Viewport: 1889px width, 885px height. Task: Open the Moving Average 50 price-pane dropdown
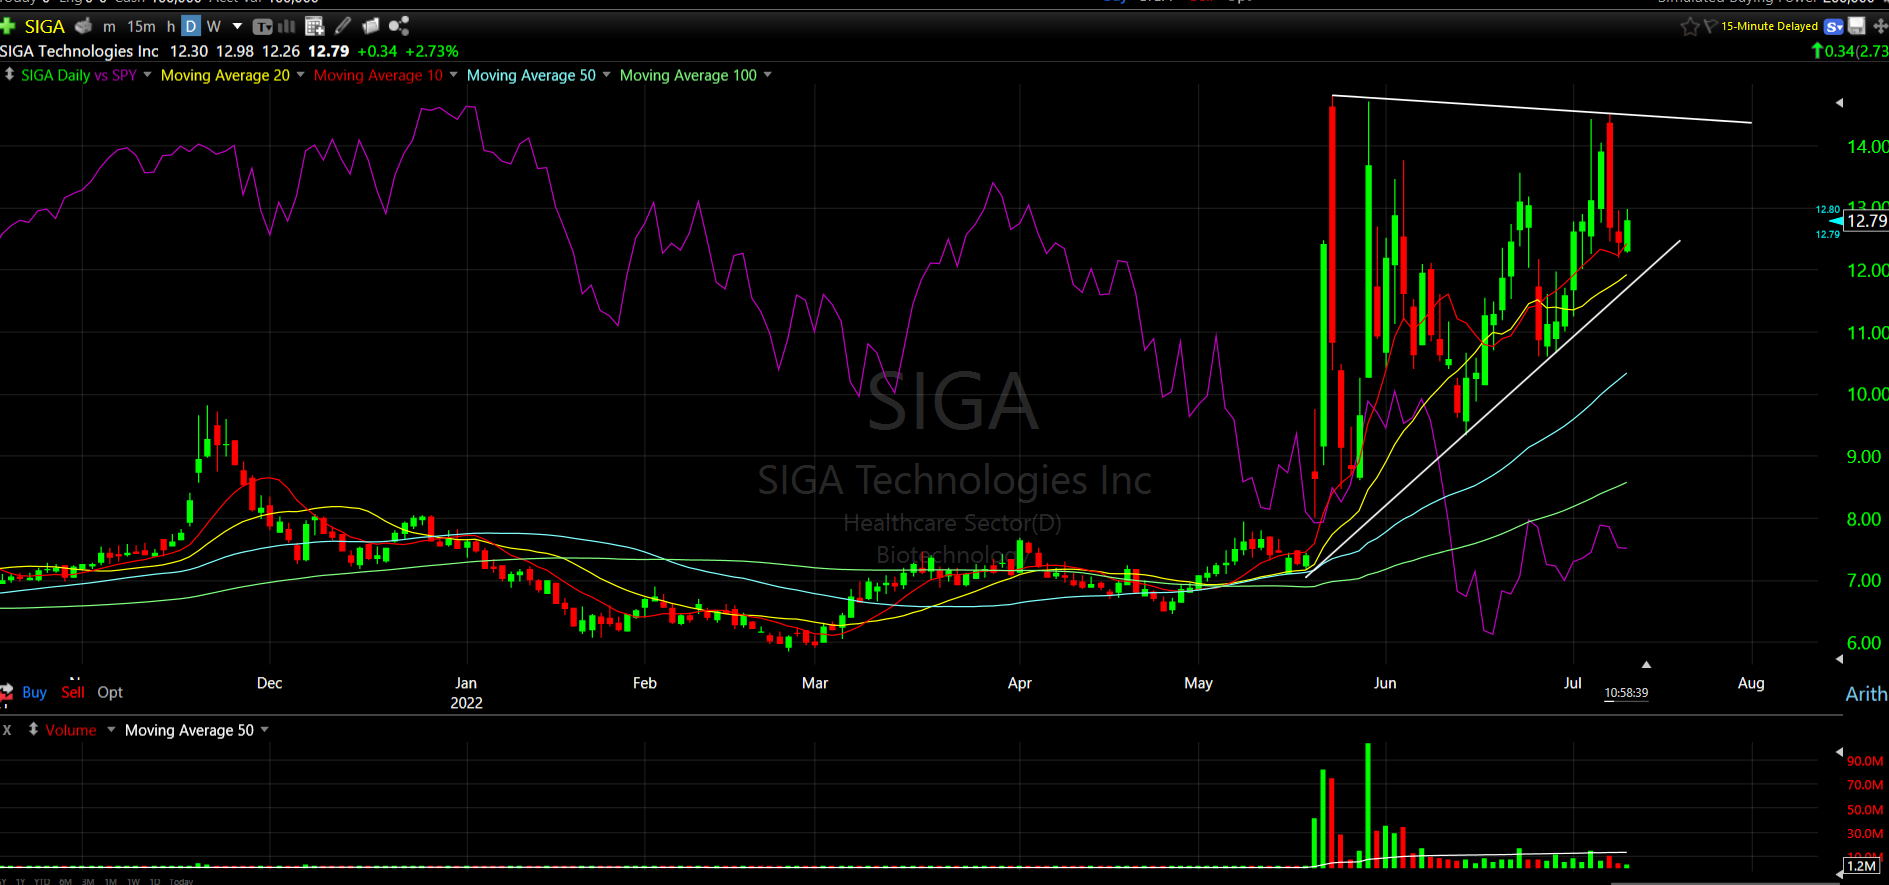point(606,75)
